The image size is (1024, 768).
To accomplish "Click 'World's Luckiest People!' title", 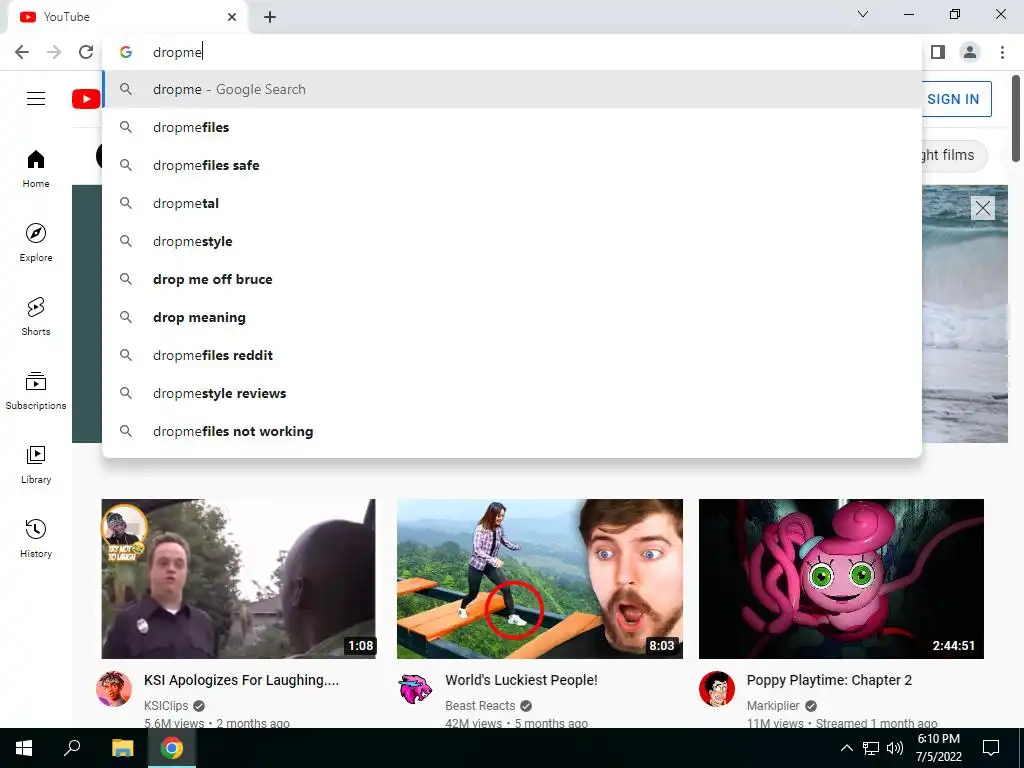I will click(x=521, y=680).
